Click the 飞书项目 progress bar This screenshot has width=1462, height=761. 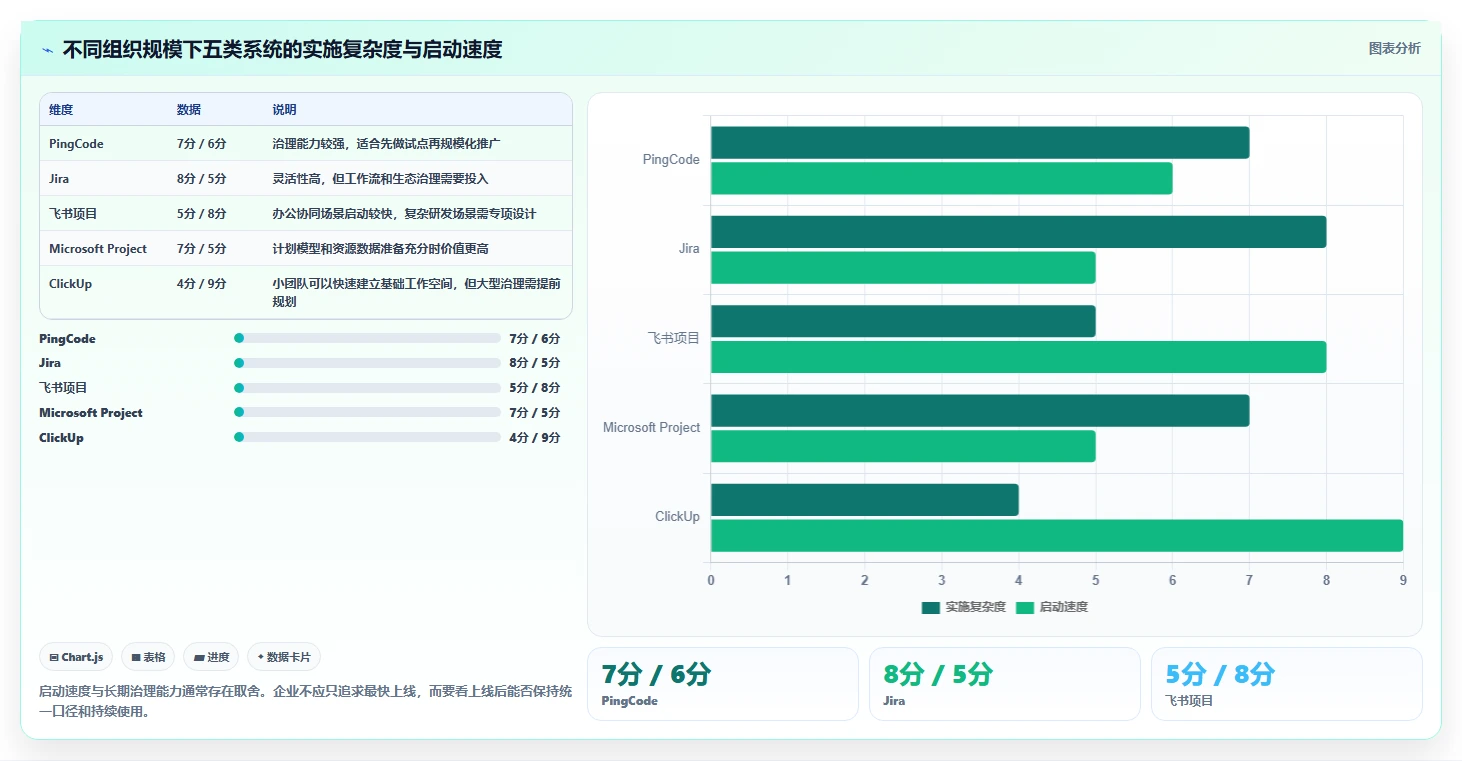[x=367, y=388]
